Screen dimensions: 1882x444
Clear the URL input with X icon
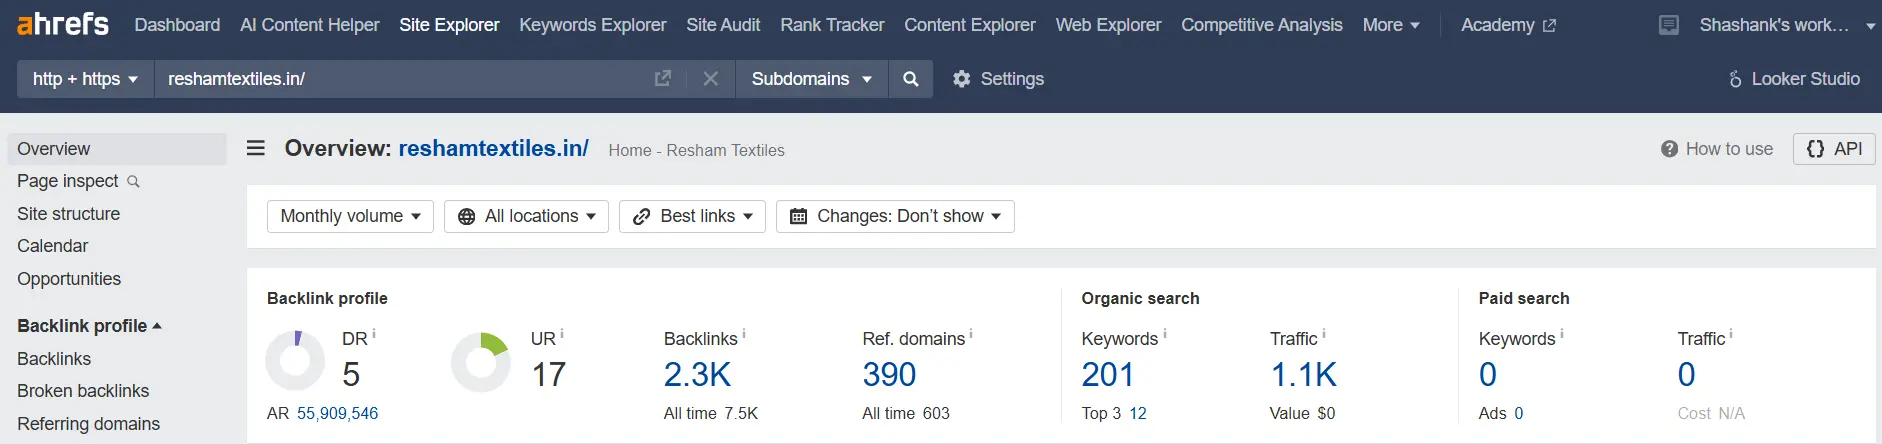click(711, 78)
